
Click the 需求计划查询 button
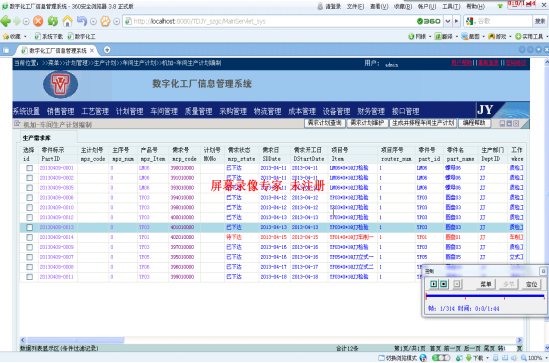point(325,123)
